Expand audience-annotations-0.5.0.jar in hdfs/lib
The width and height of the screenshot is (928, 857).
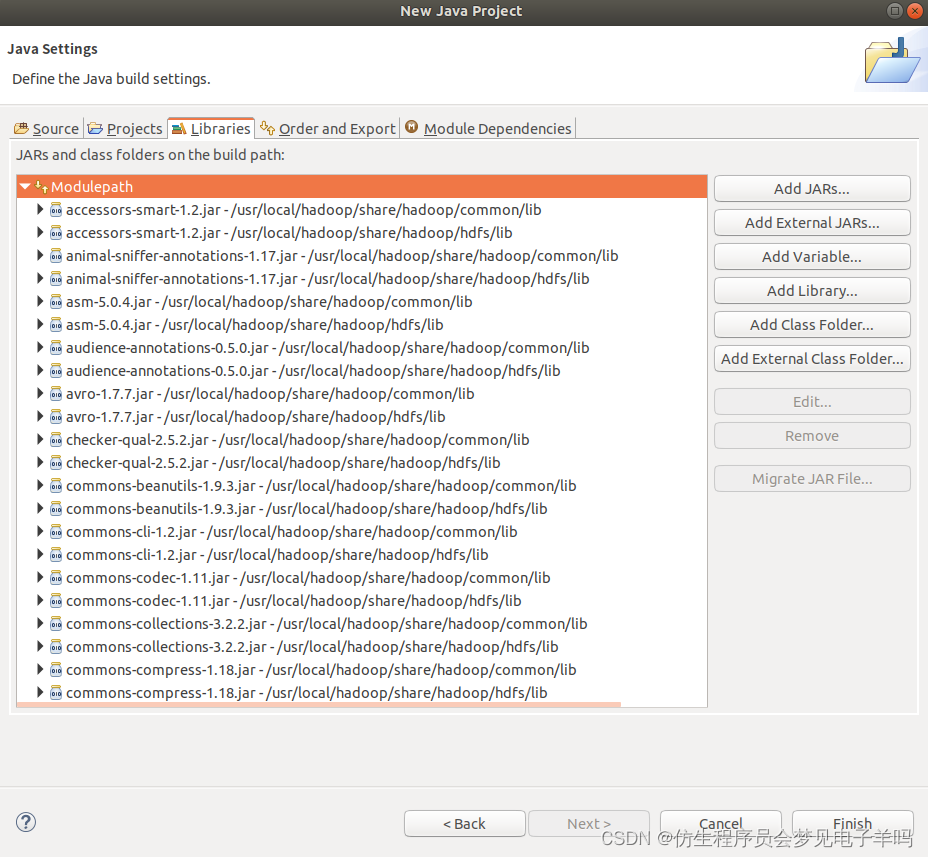point(40,370)
